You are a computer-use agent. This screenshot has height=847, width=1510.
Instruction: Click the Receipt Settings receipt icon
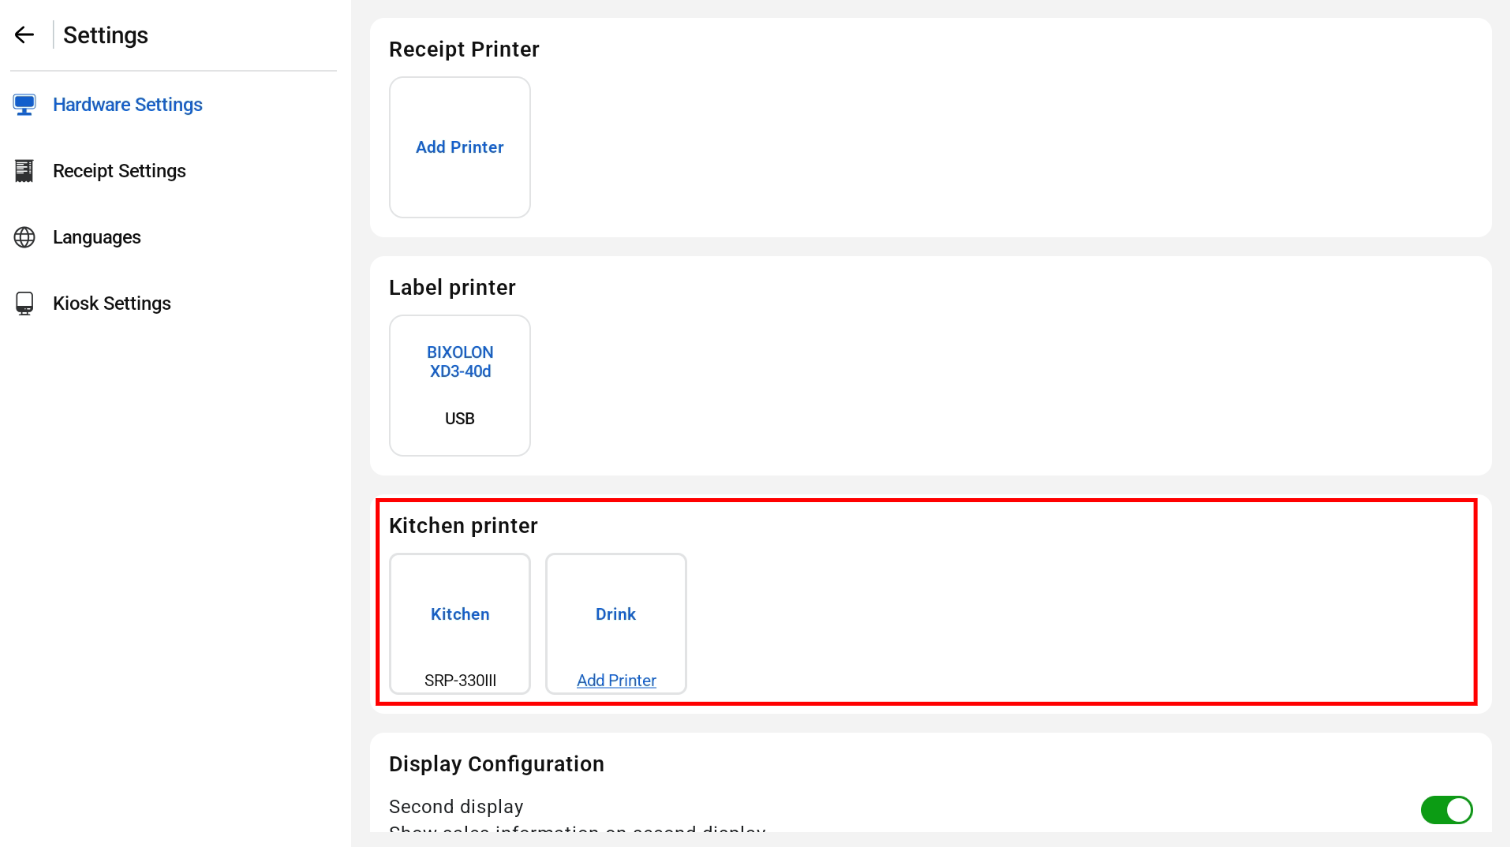25,171
